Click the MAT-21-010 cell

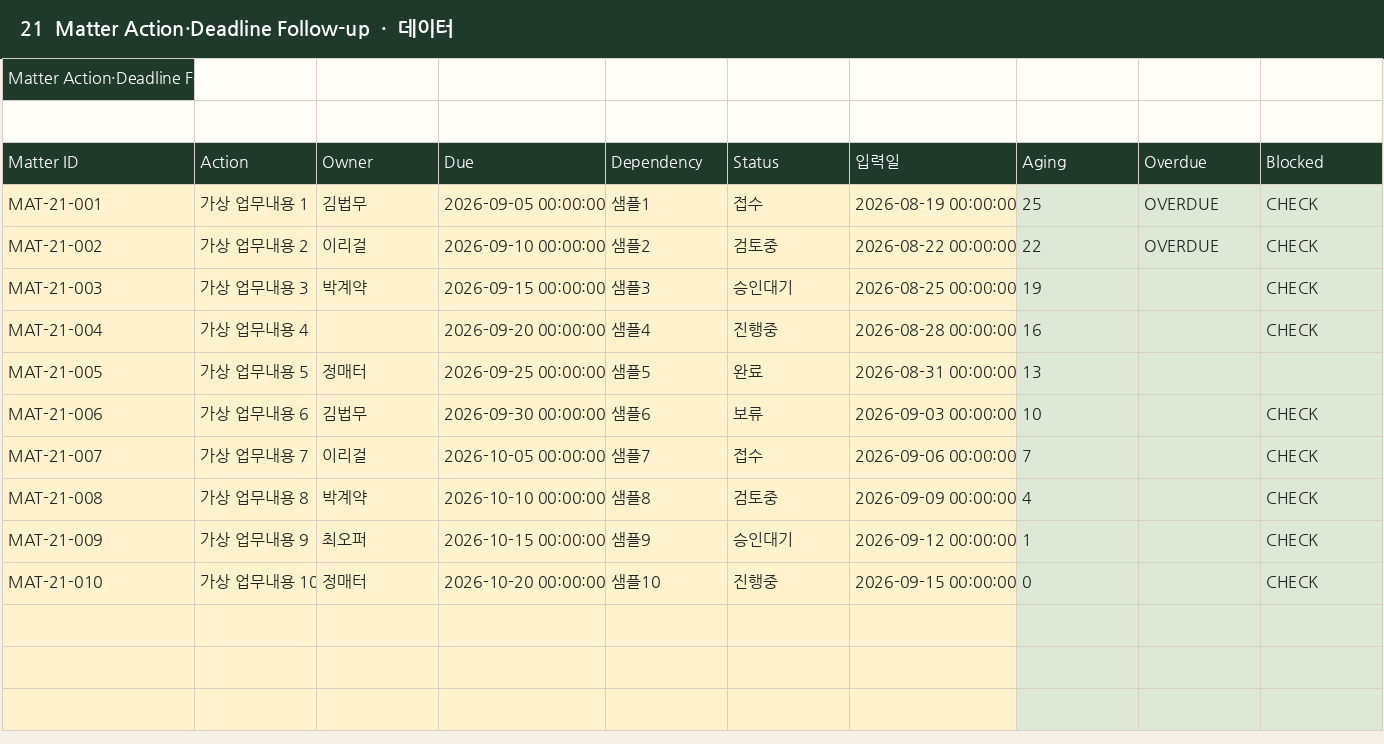pos(98,583)
